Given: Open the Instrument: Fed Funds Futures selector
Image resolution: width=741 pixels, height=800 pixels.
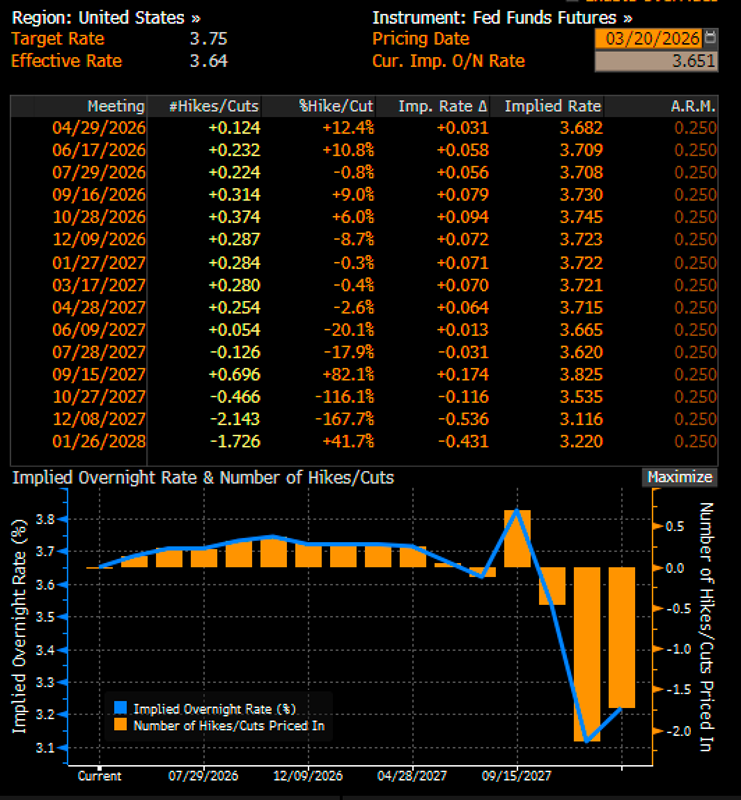Looking at the screenshot, I should (502, 18).
